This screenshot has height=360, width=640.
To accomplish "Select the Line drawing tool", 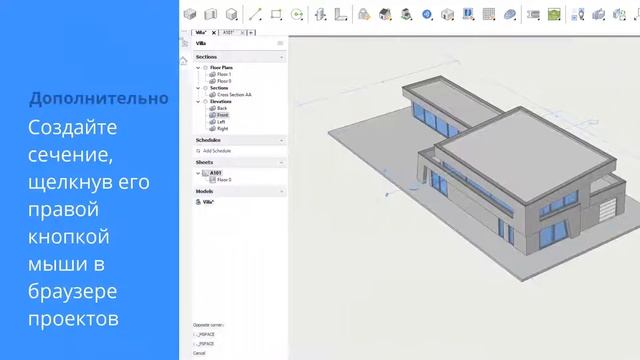I will tap(255, 14).
